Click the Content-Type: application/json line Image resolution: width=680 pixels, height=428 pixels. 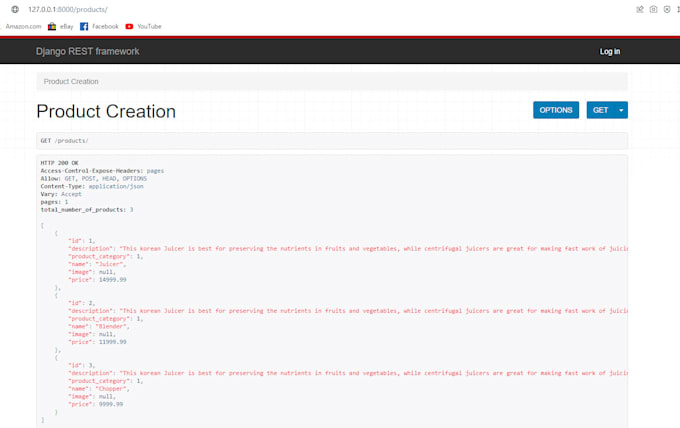pyautogui.click(x=92, y=186)
